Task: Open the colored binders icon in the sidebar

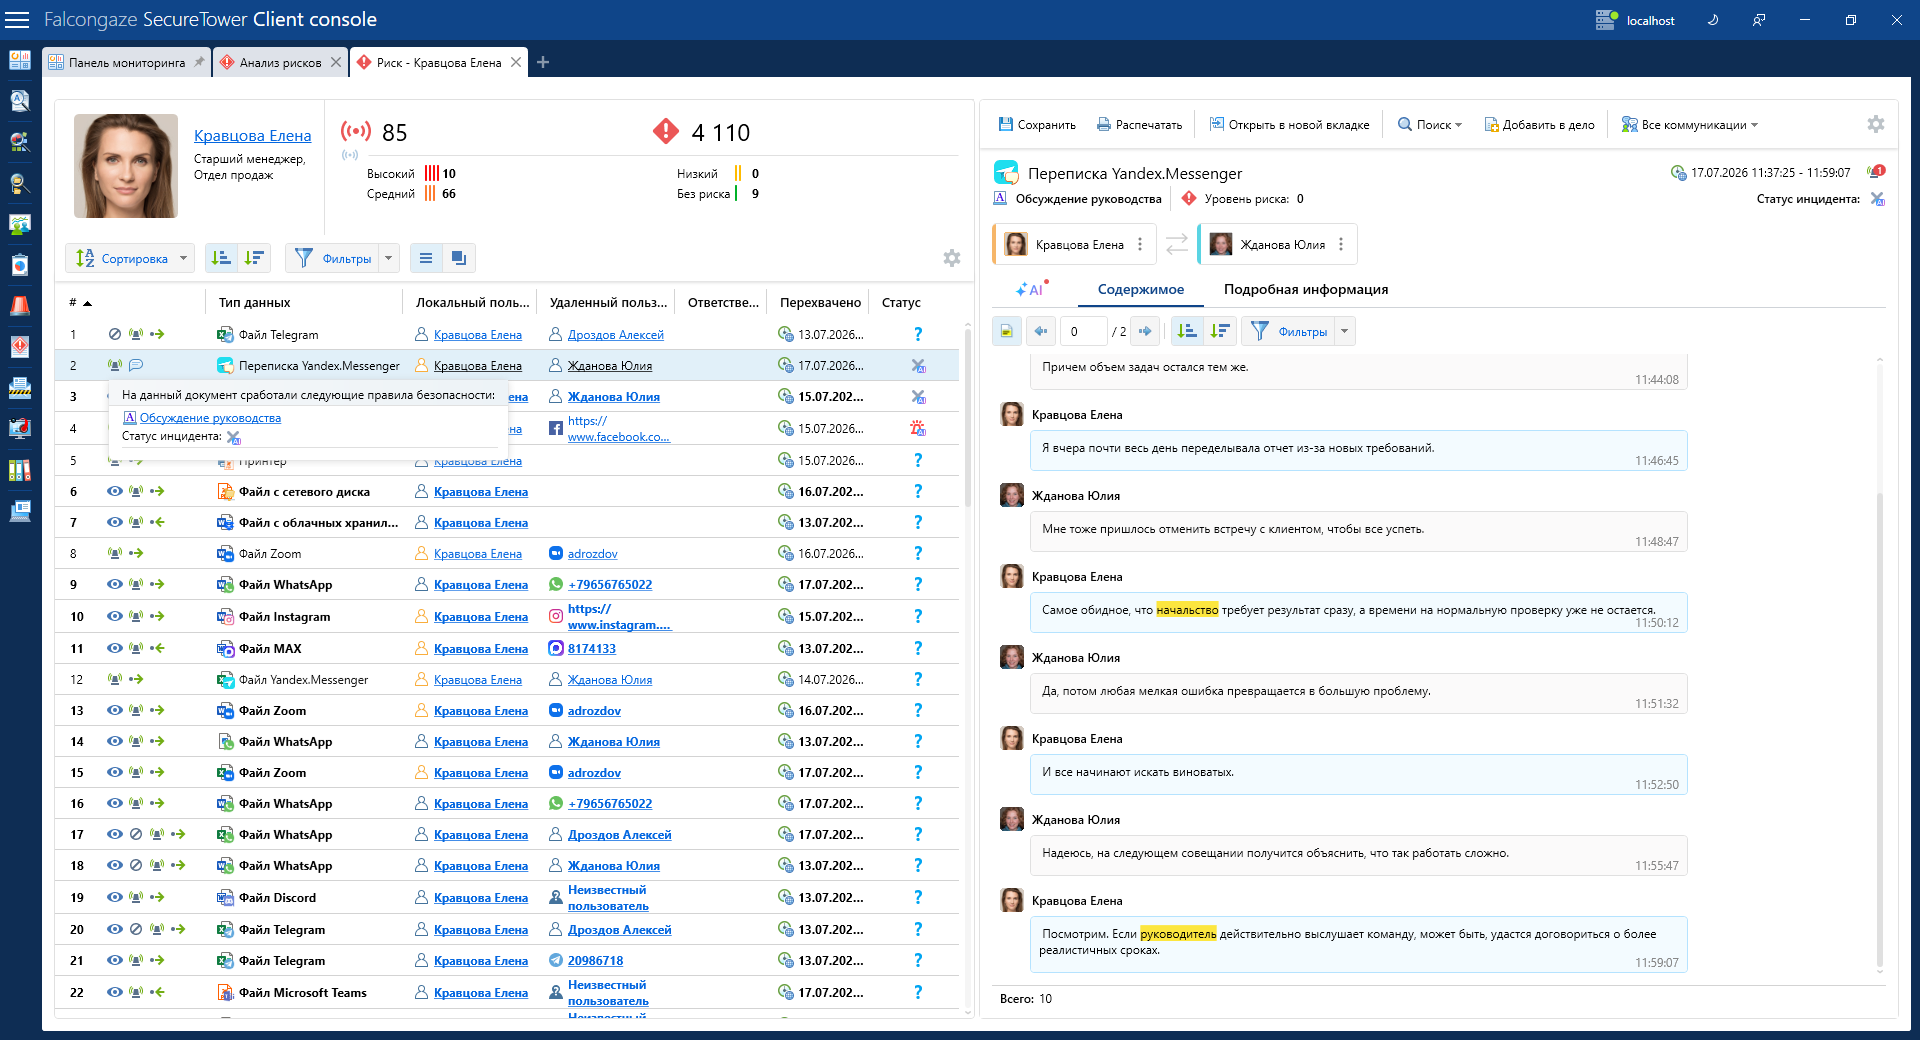Action: [x=19, y=470]
